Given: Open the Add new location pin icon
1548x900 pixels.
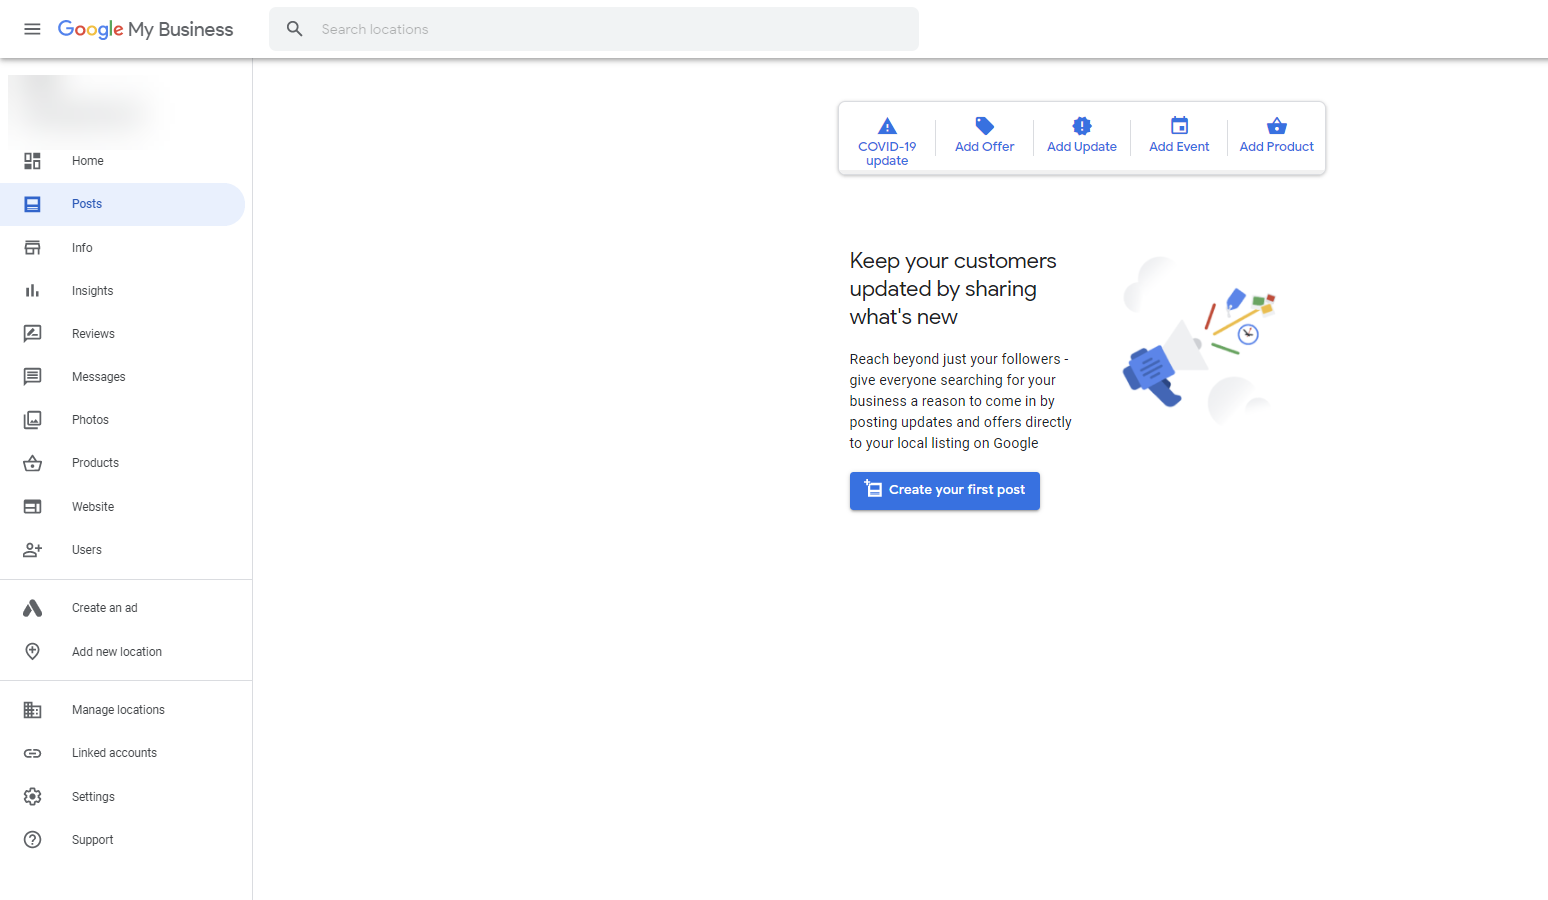Looking at the screenshot, I should [x=33, y=651].
